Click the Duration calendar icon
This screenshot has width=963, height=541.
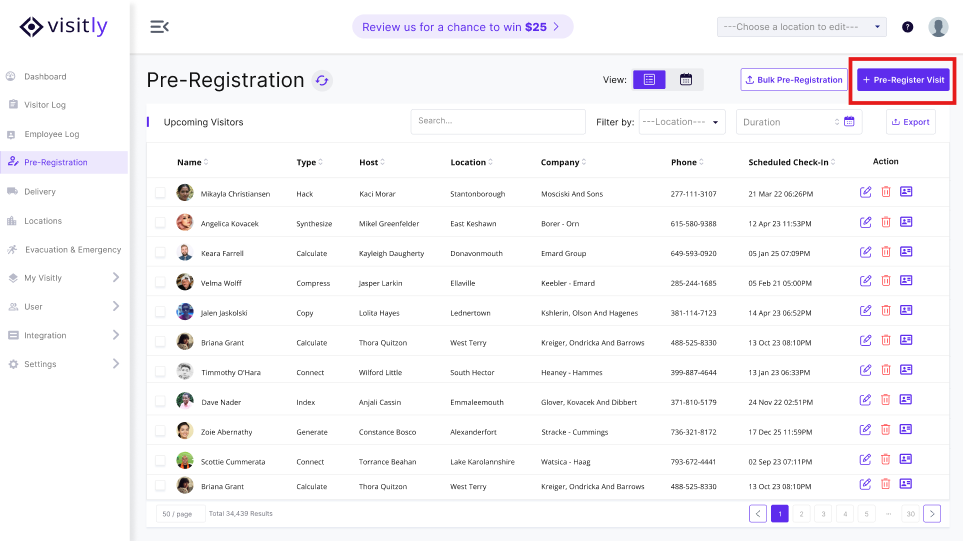pos(849,122)
